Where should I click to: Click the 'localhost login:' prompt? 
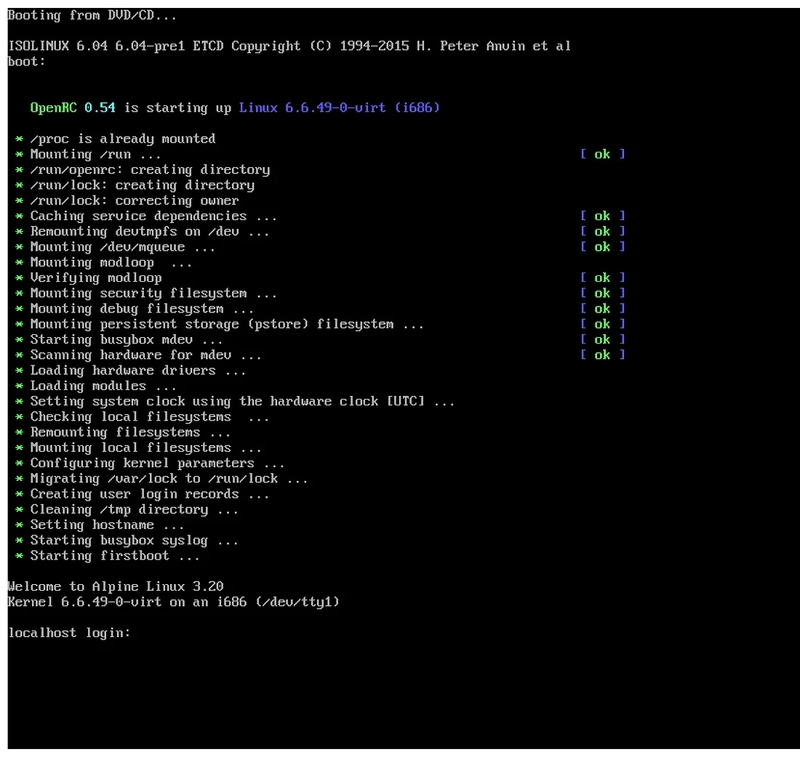(69, 633)
